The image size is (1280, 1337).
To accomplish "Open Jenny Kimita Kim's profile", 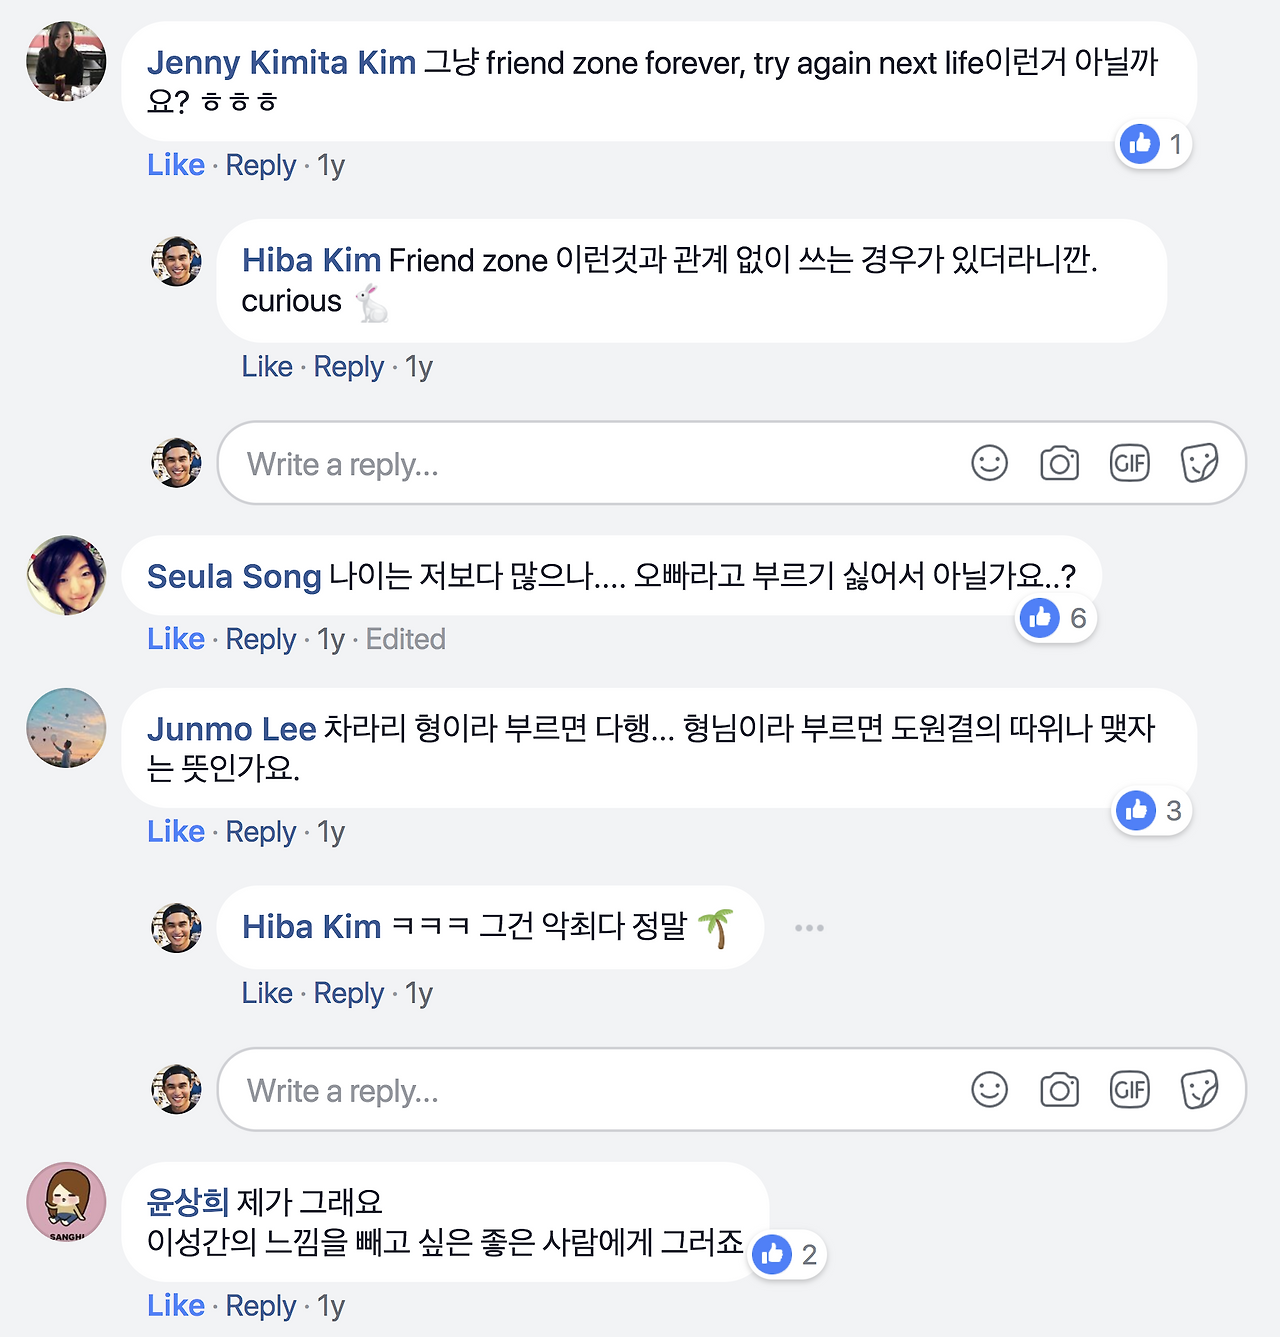I will (x=283, y=62).
